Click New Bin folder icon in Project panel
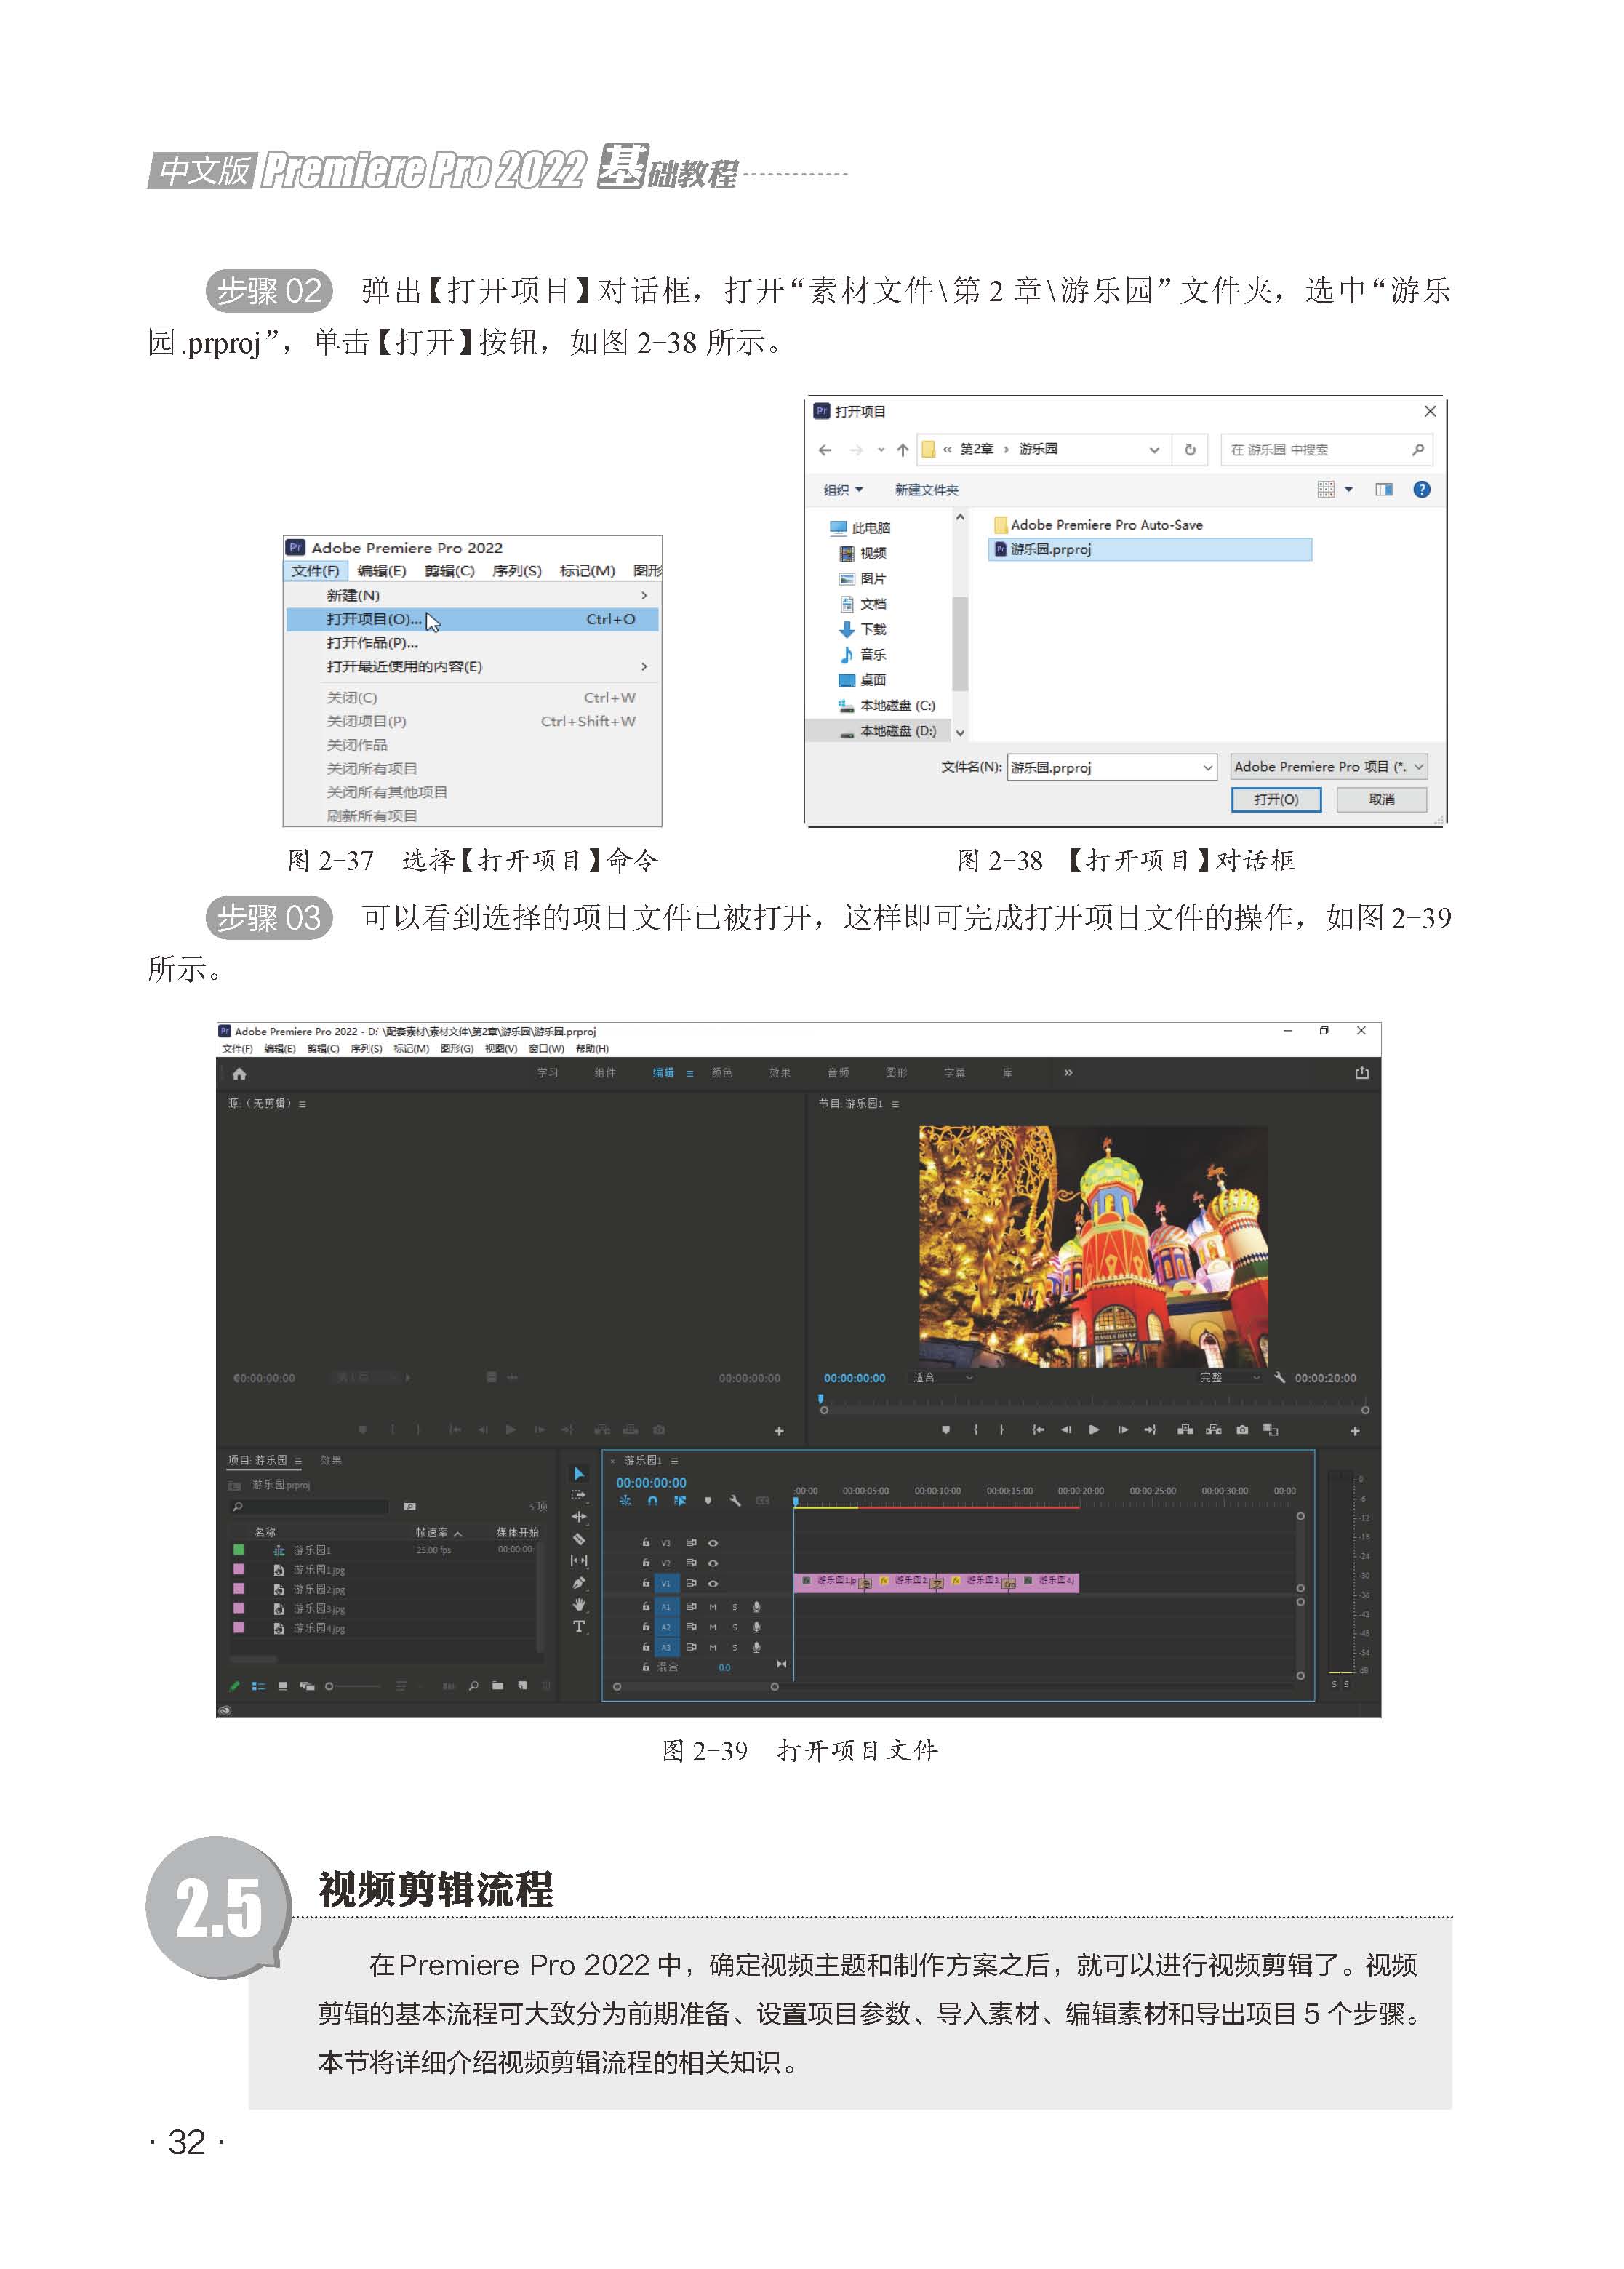Image resolution: width=1624 pixels, height=2269 pixels. pos(498,1686)
